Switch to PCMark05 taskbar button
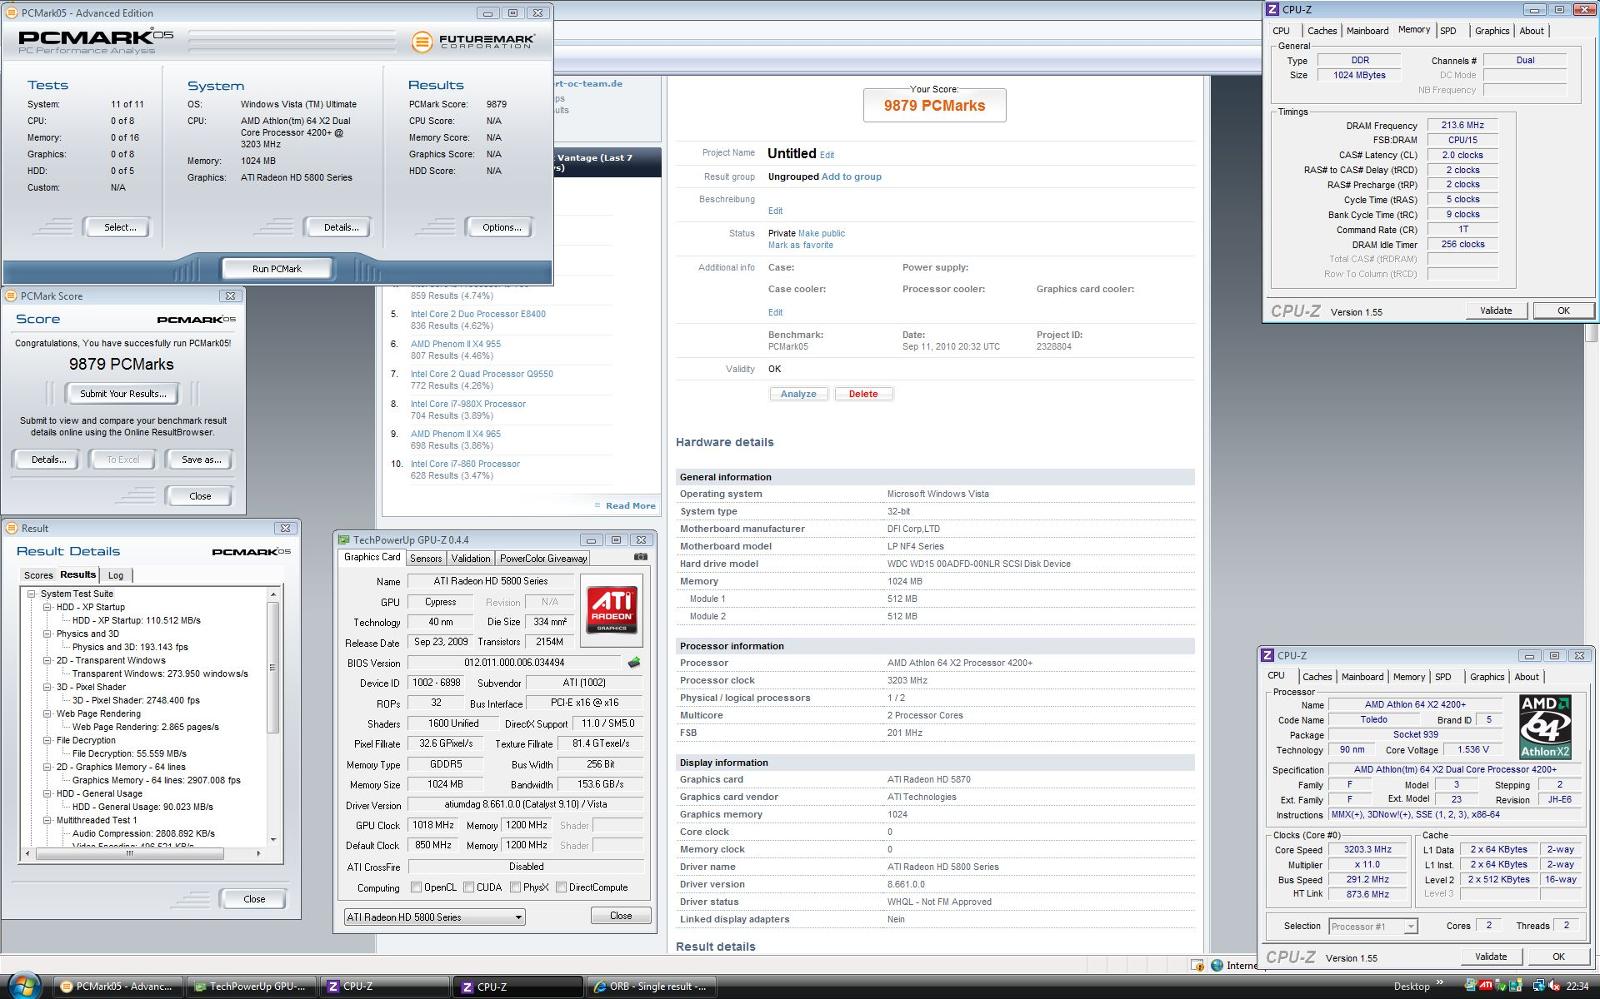Screen dimensions: 1600x999 (117, 986)
